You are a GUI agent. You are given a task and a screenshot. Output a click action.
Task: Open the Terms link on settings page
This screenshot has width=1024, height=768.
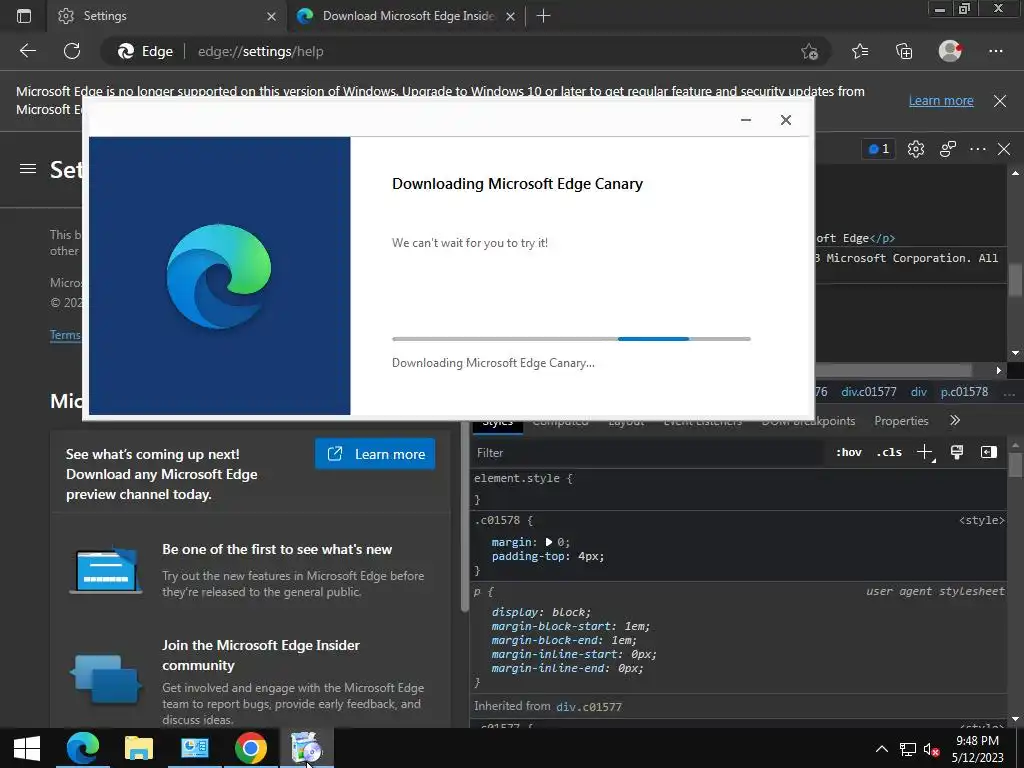pos(65,335)
